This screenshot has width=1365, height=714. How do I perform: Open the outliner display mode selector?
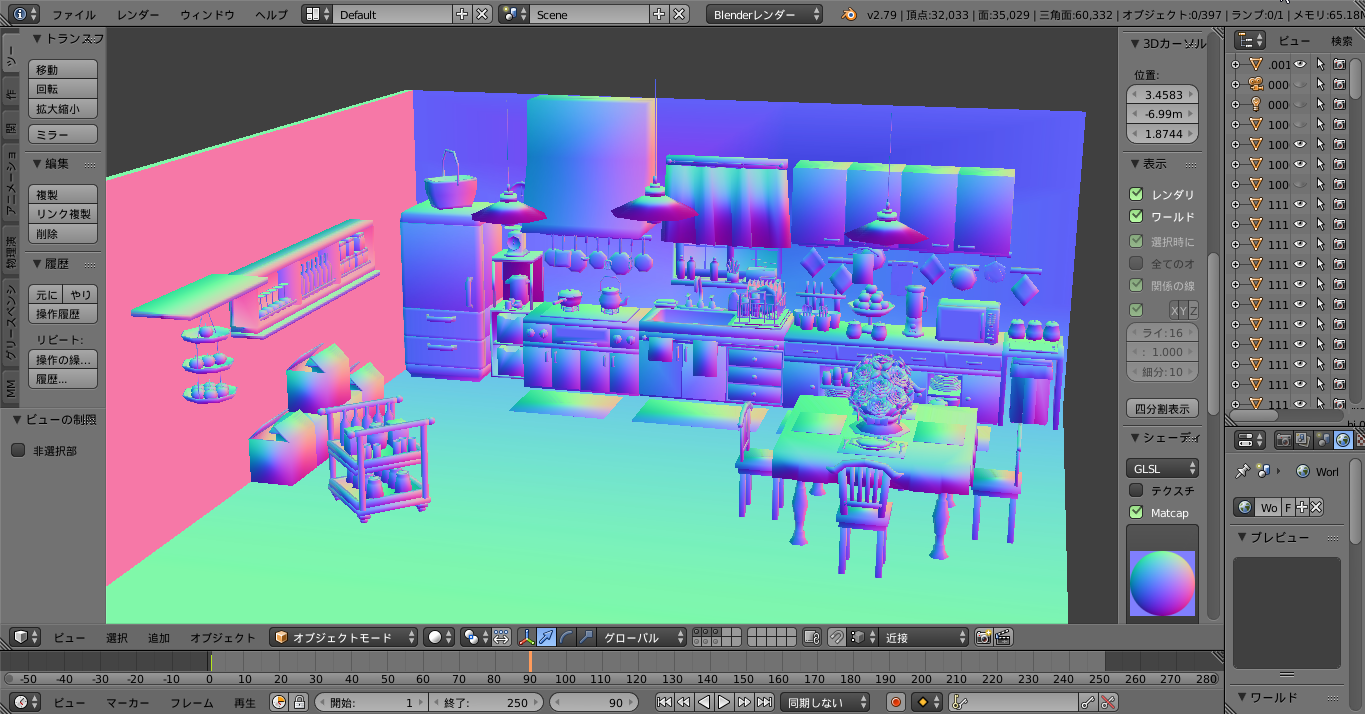[x=1249, y=40]
